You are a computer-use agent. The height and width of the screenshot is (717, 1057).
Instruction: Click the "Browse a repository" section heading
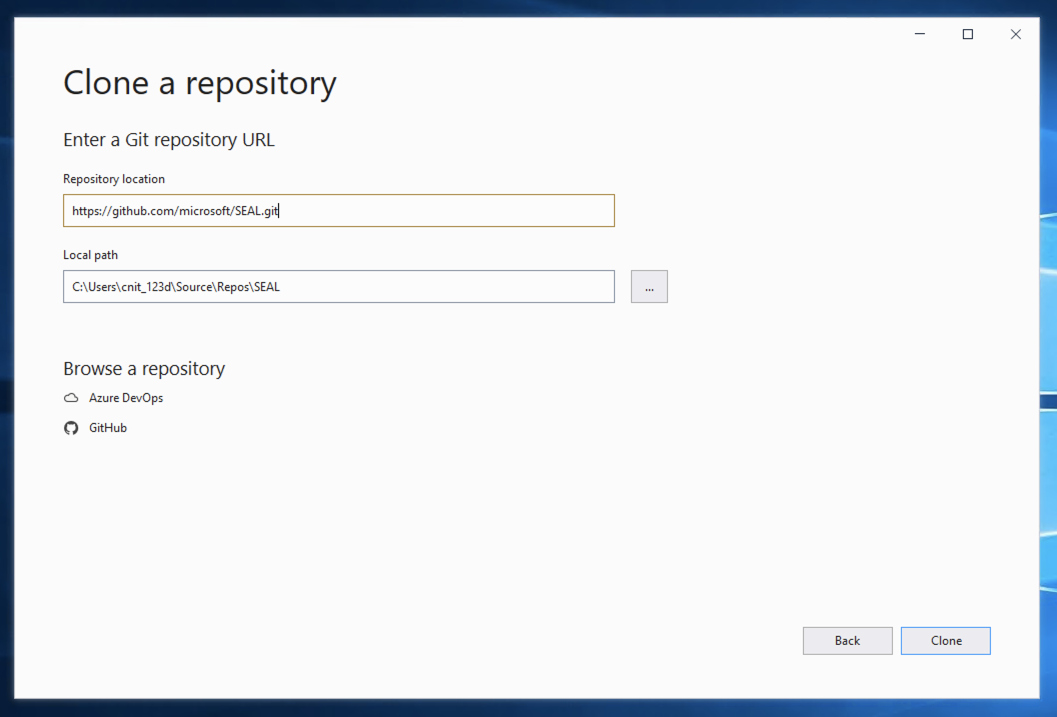(x=144, y=369)
